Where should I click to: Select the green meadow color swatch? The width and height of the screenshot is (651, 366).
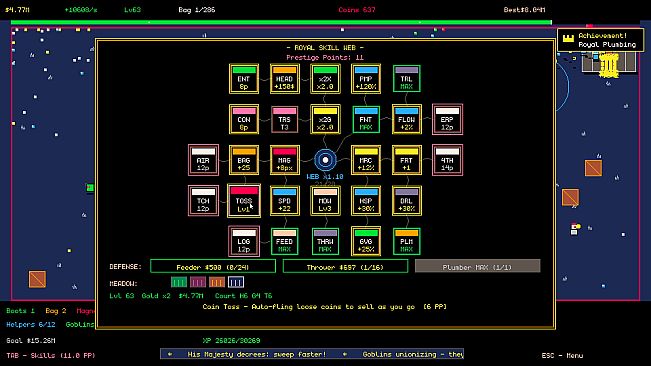pos(179,283)
